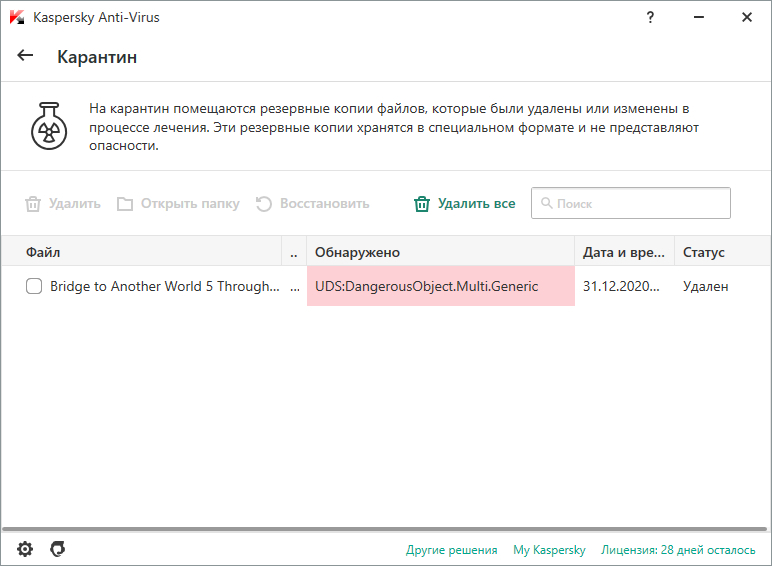The height and width of the screenshot is (566, 772).
Task: Click the Kaspersky logo in the title bar
Action: pos(17,17)
